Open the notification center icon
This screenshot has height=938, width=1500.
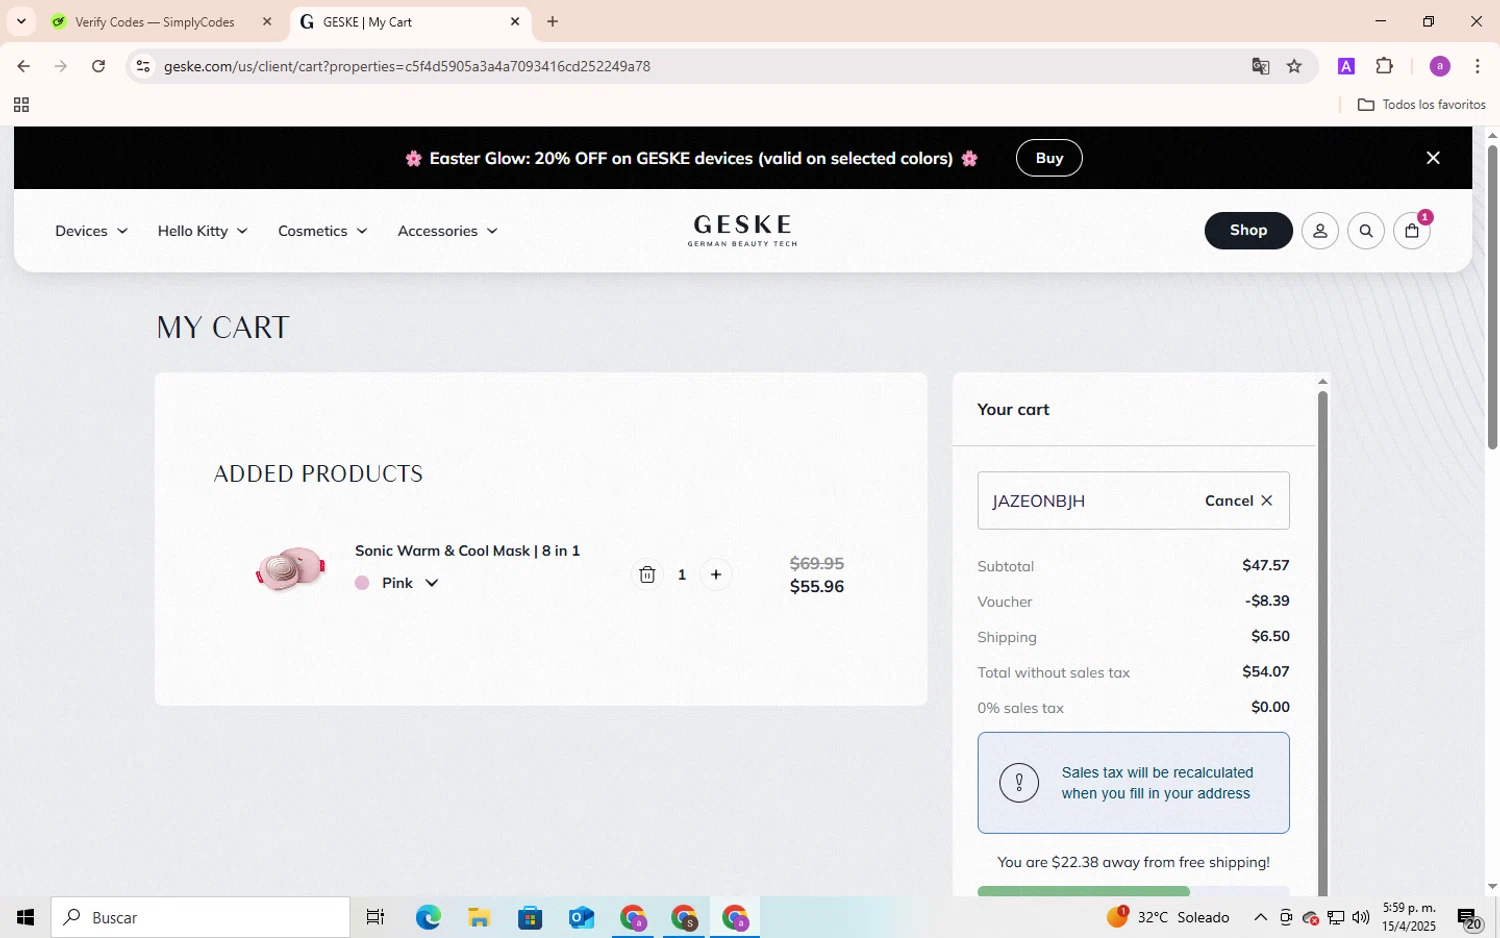(x=1468, y=917)
